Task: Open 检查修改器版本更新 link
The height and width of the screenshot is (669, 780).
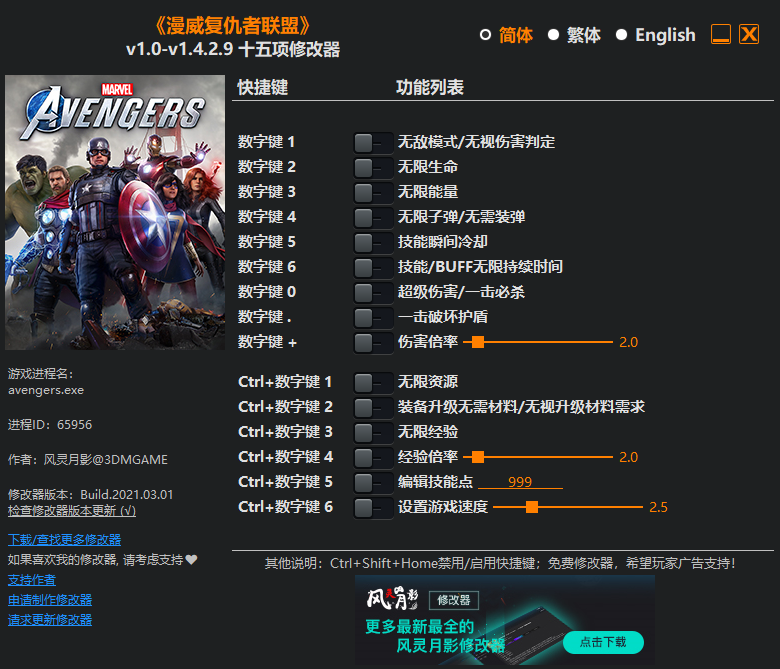Action: (72, 511)
